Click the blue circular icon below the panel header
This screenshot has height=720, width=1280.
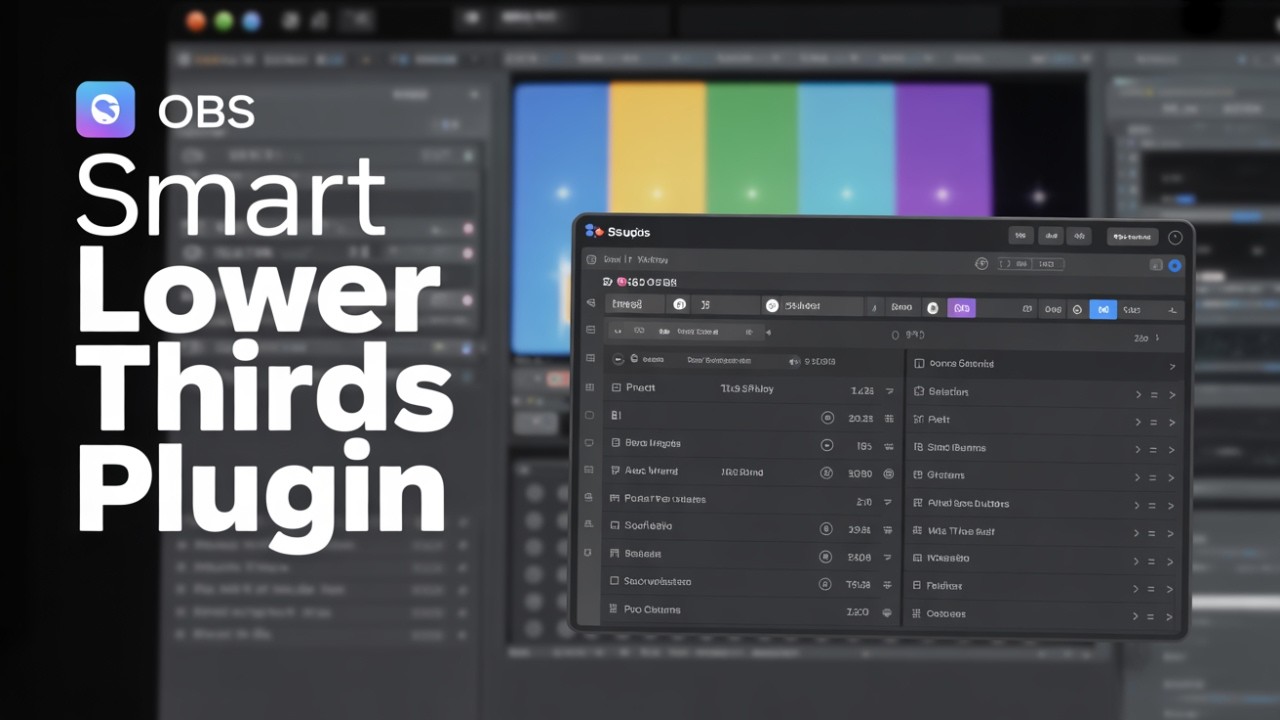pos(1174,265)
